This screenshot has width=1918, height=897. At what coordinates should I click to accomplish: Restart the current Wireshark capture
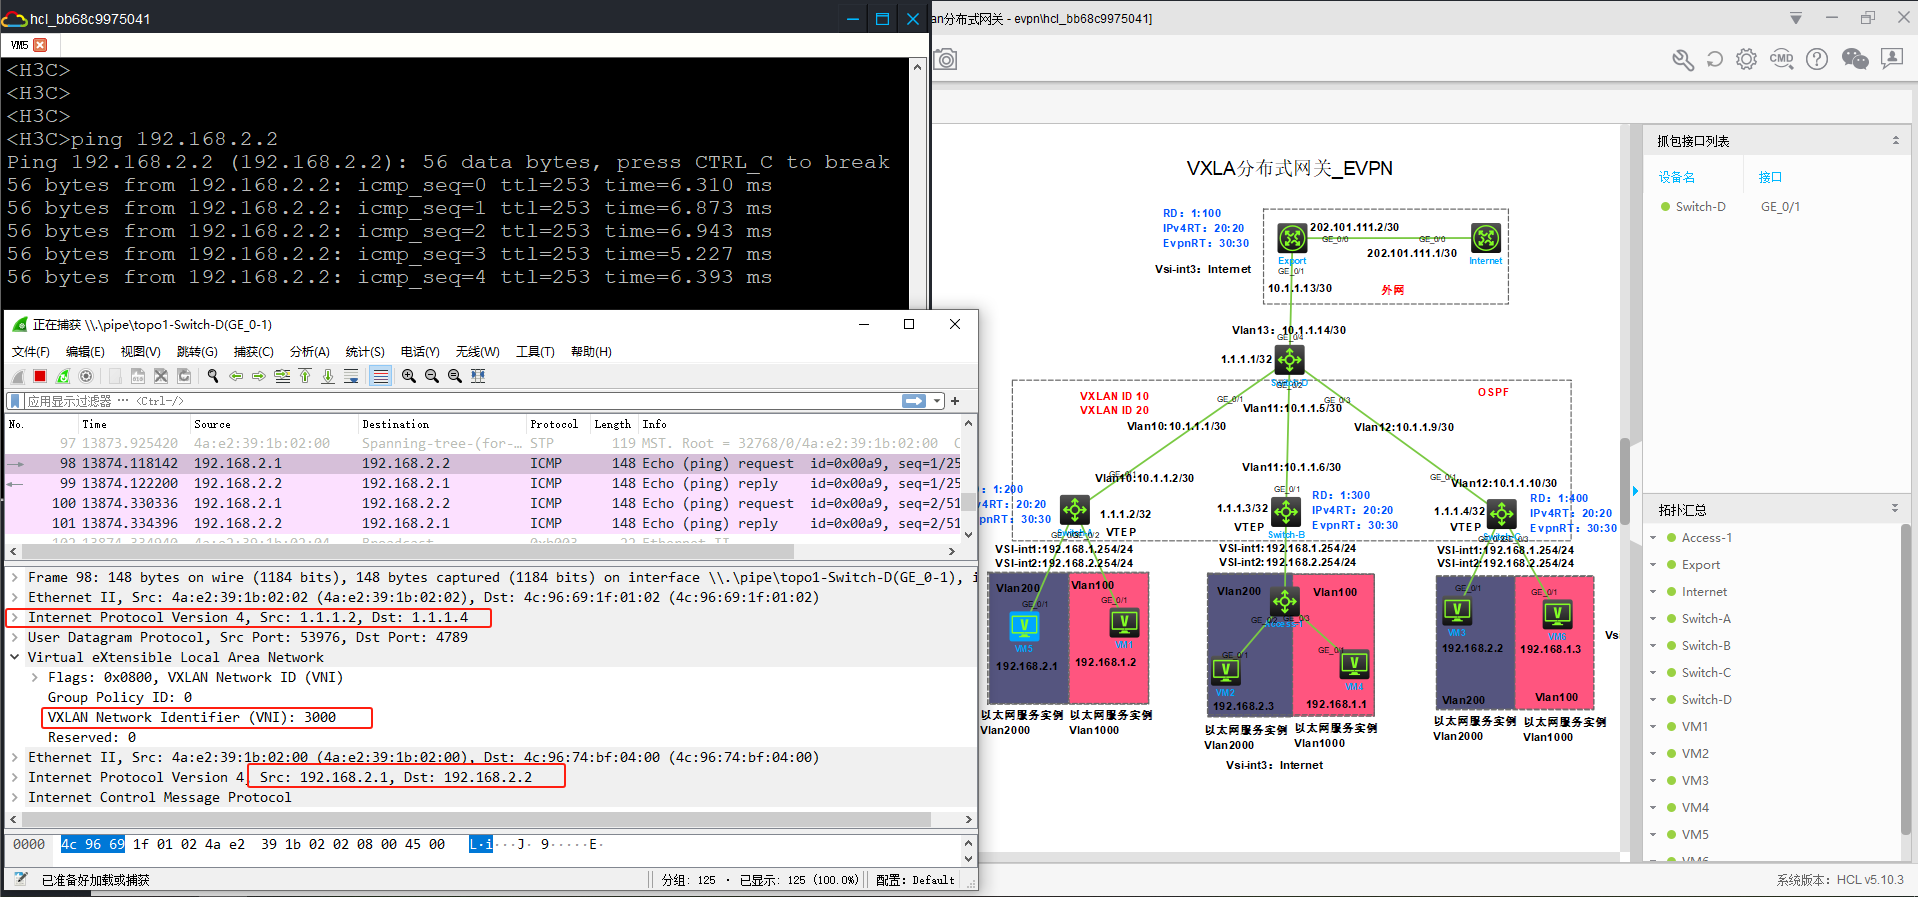(63, 376)
